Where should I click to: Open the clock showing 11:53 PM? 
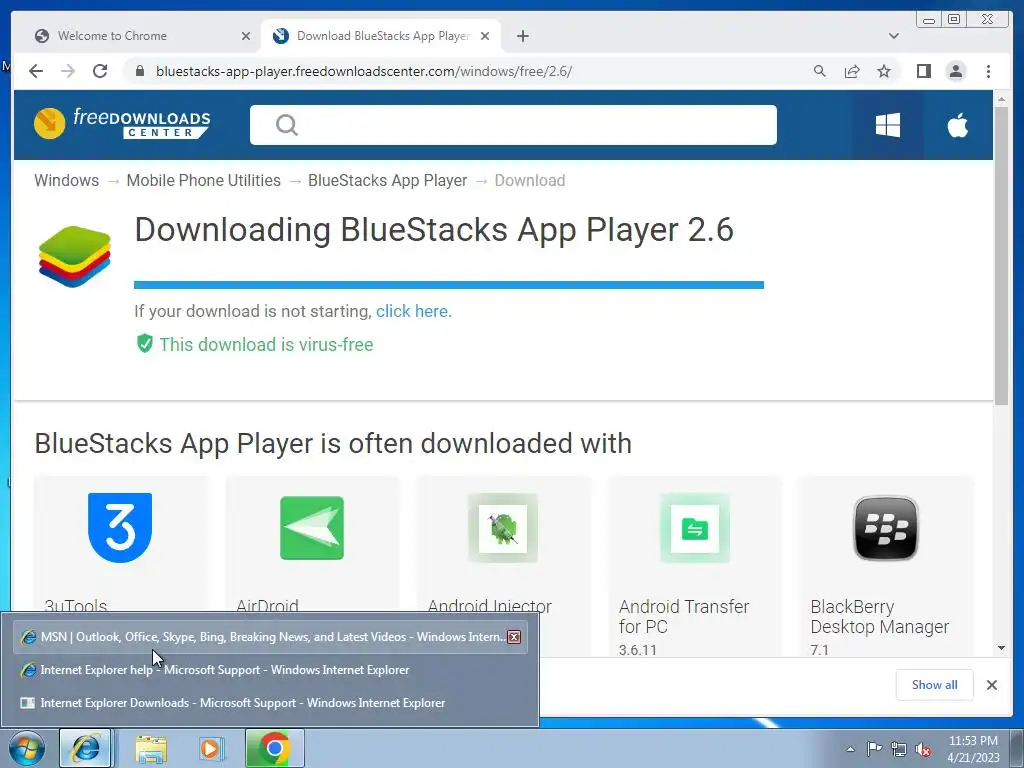pyautogui.click(x=973, y=749)
